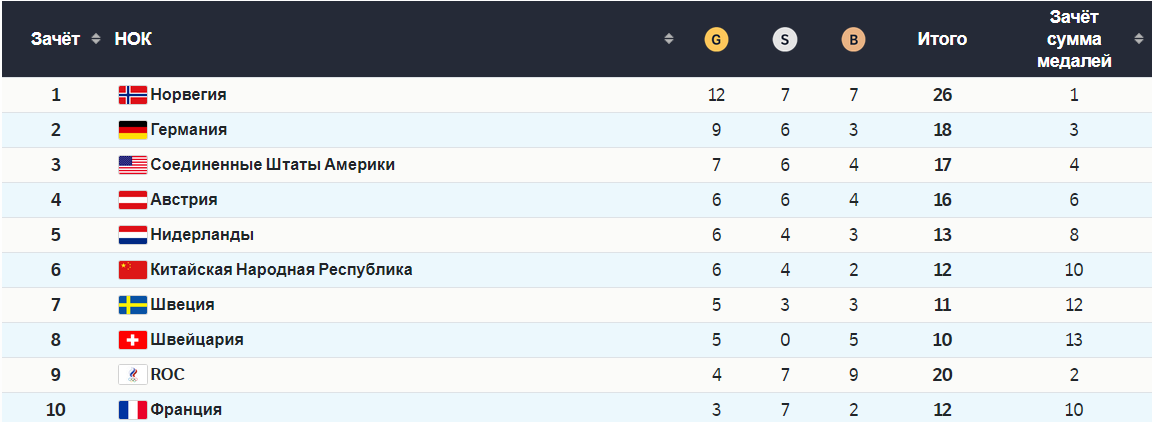Click the Germany flag icon

pos(132,130)
